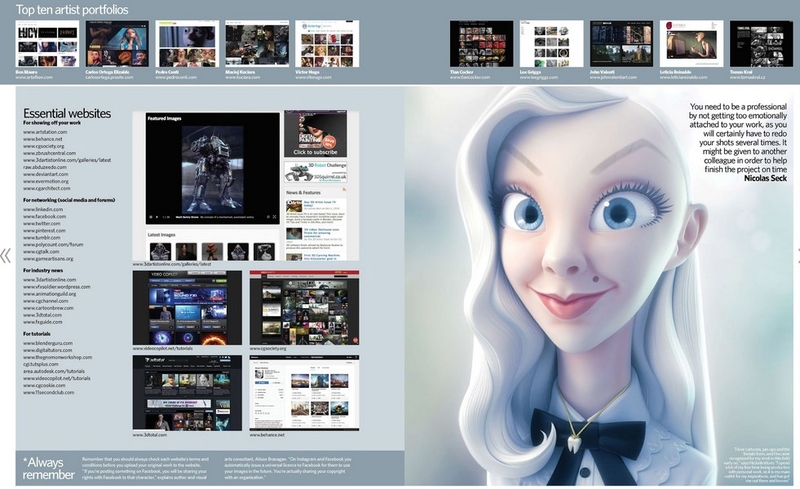Visit area.autodesk.com/tutorials link
This screenshot has width=800, height=489.
point(54,371)
